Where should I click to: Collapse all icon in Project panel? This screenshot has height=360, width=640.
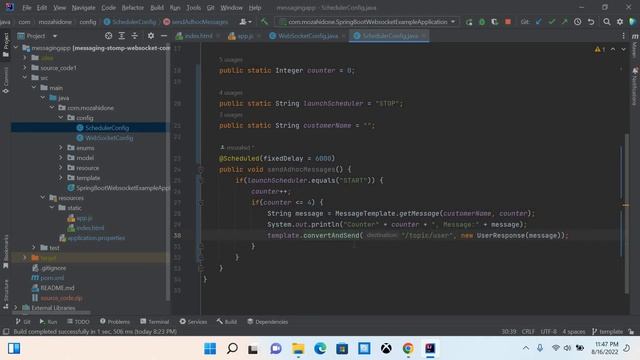coord(135,36)
